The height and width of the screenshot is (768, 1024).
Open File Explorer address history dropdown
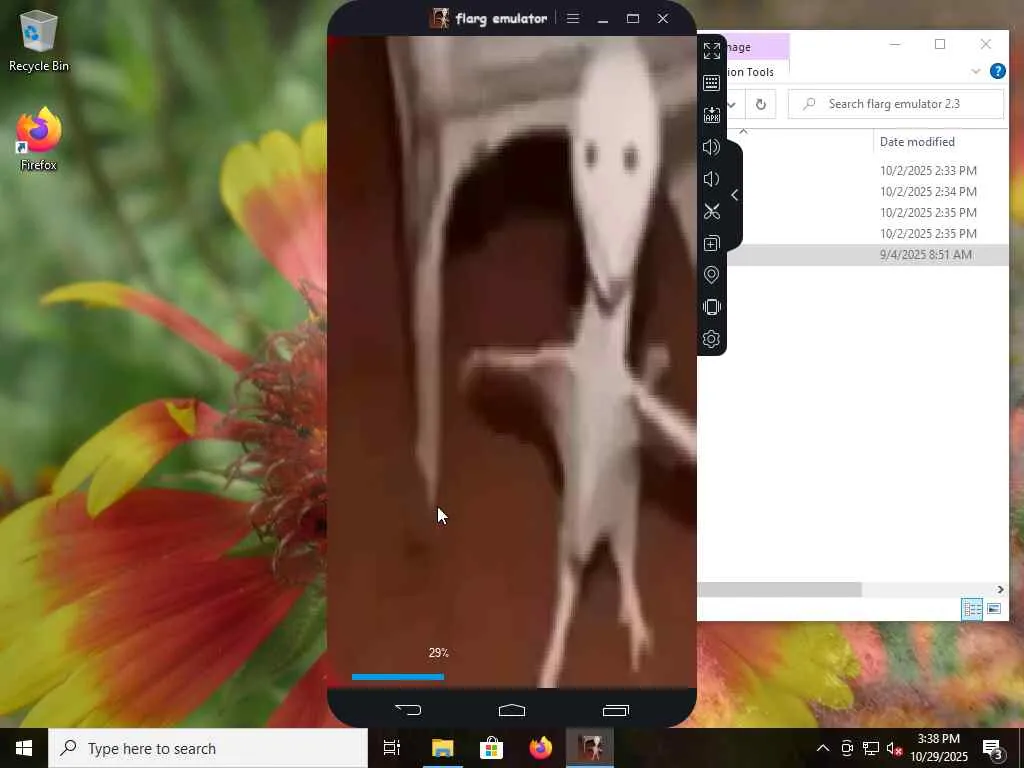(731, 104)
